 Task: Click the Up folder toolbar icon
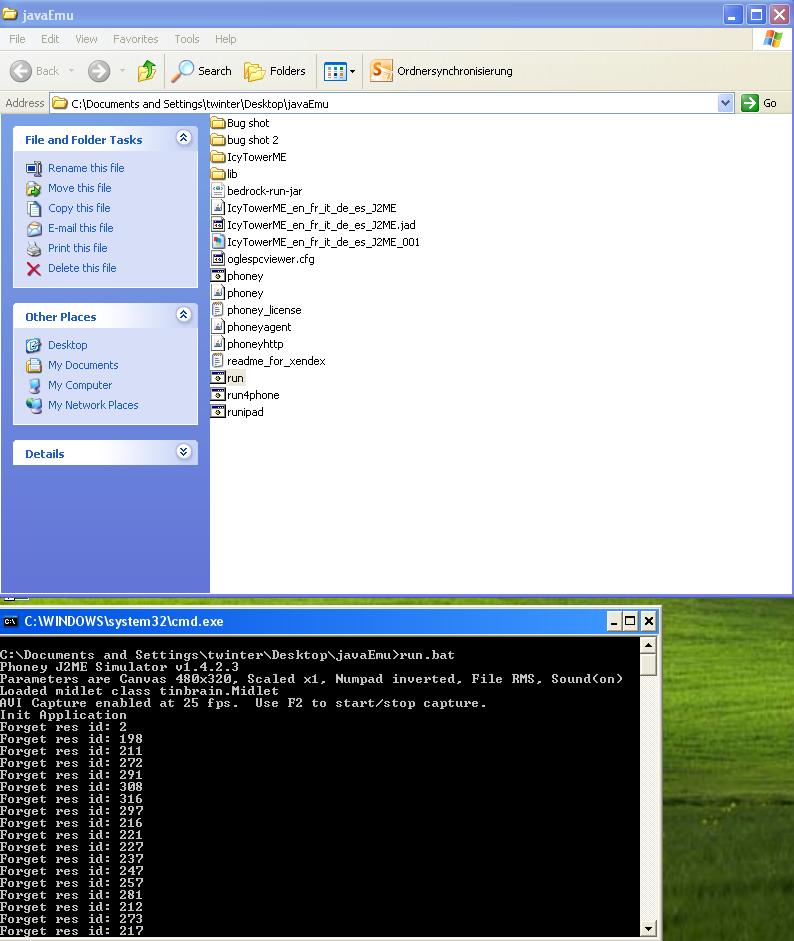146,71
